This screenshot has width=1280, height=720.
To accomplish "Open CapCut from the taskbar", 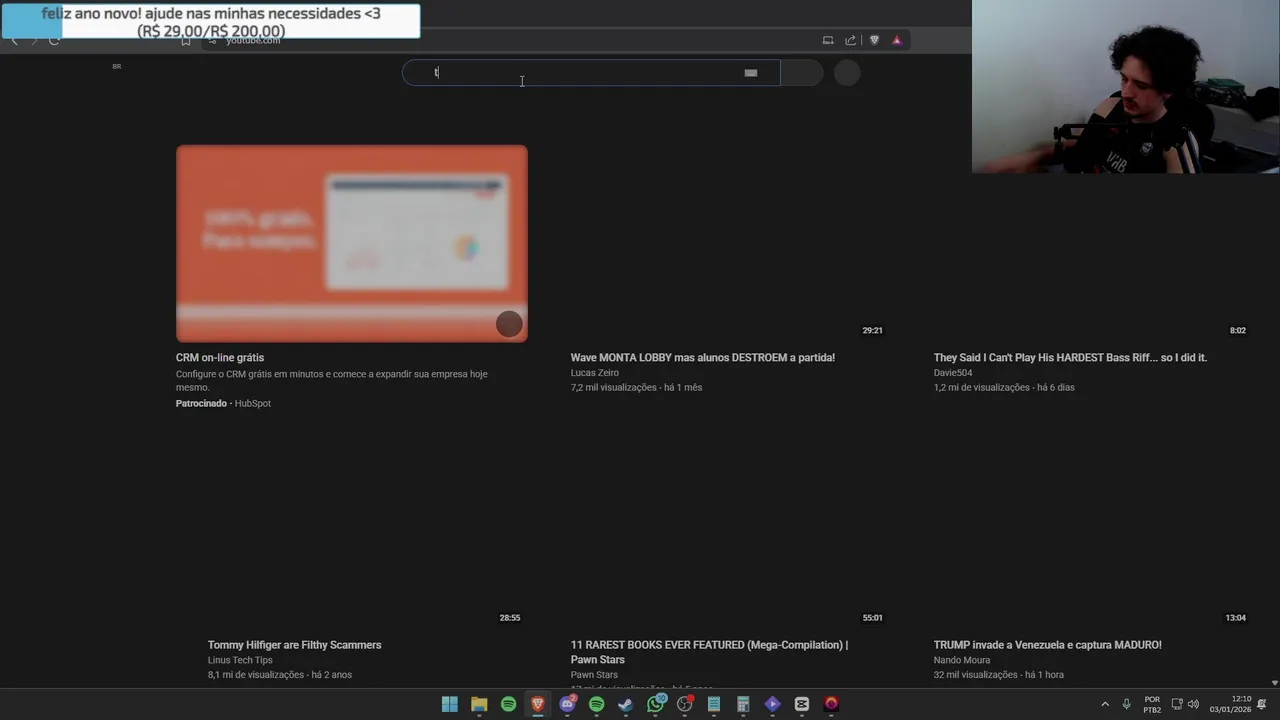I will [x=802, y=704].
